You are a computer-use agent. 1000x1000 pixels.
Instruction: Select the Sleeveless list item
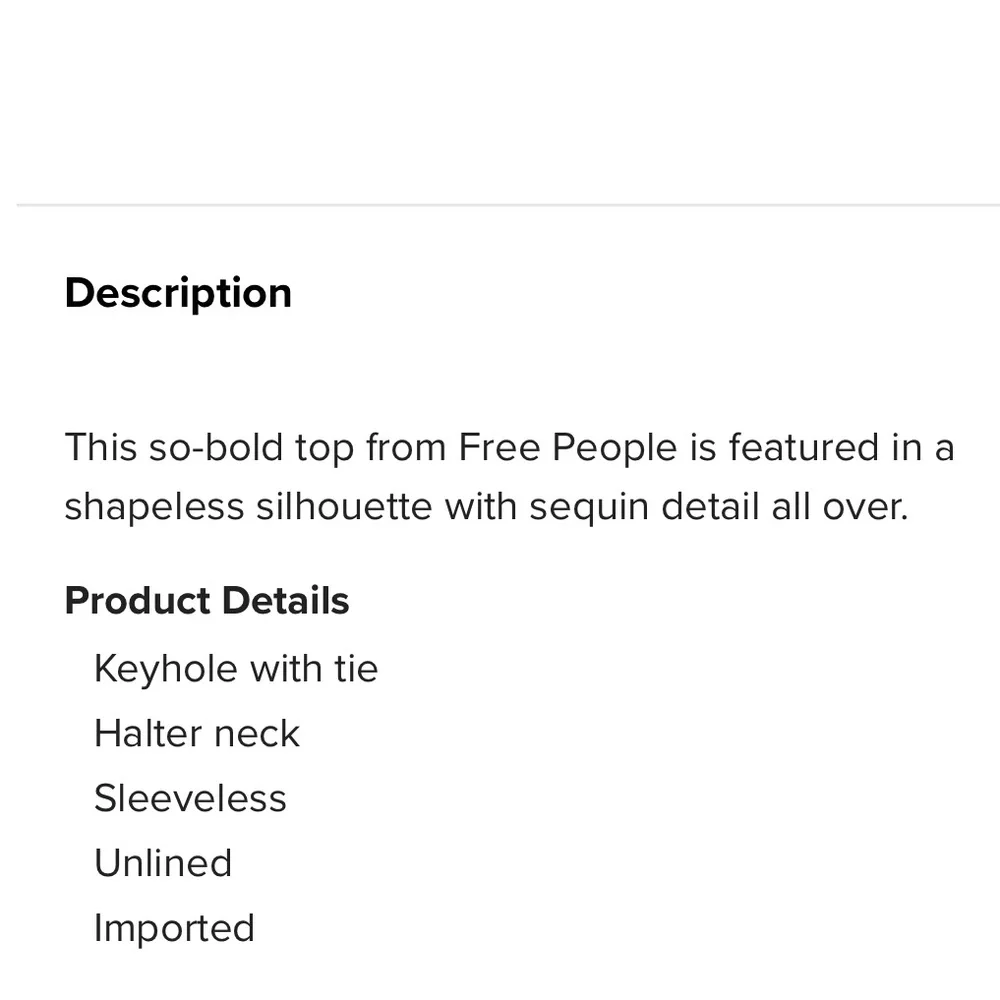[x=190, y=798]
